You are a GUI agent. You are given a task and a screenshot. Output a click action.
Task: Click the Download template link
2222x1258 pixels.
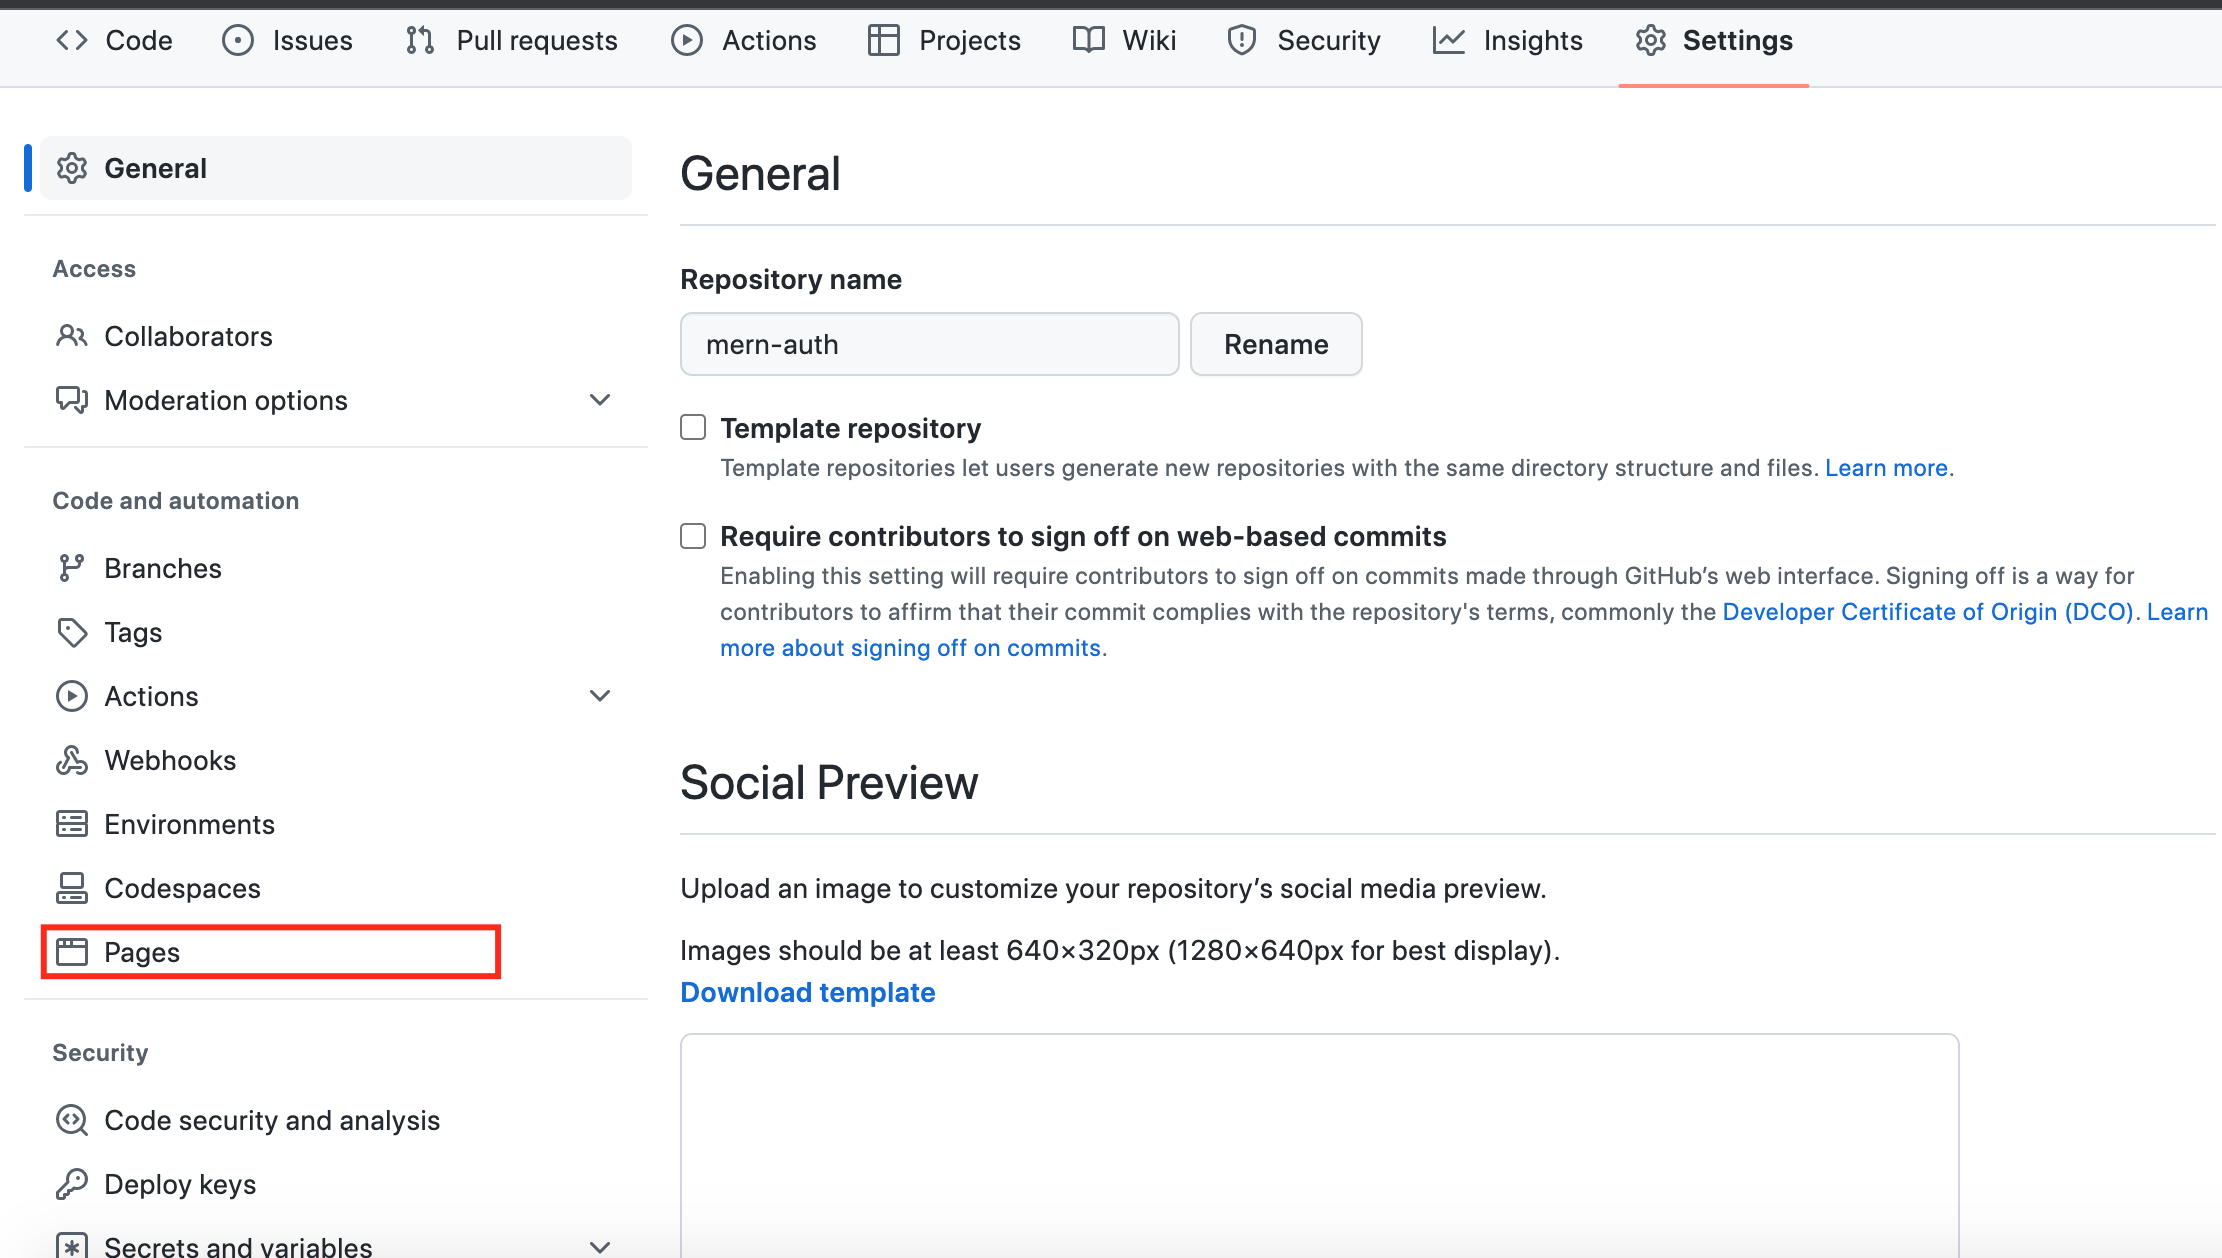coord(807,991)
